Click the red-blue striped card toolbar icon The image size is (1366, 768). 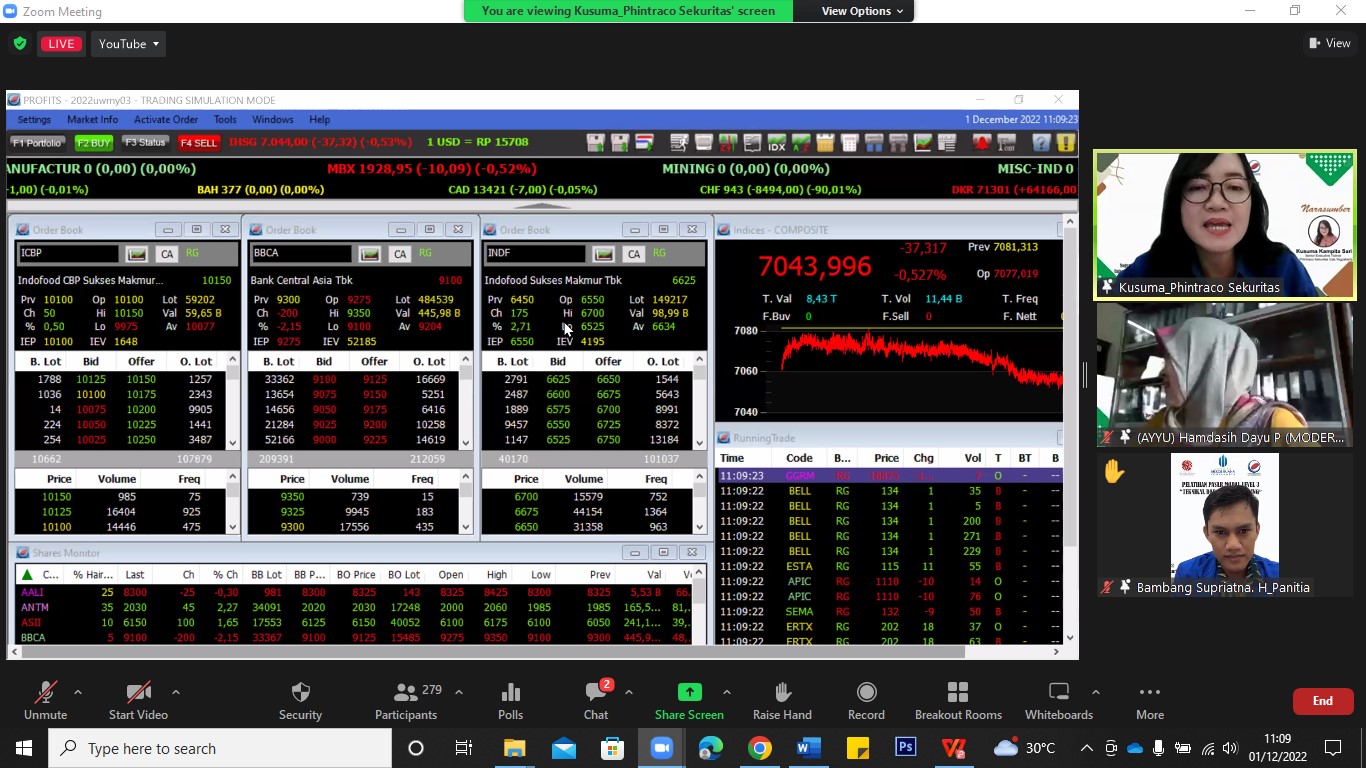(x=644, y=143)
